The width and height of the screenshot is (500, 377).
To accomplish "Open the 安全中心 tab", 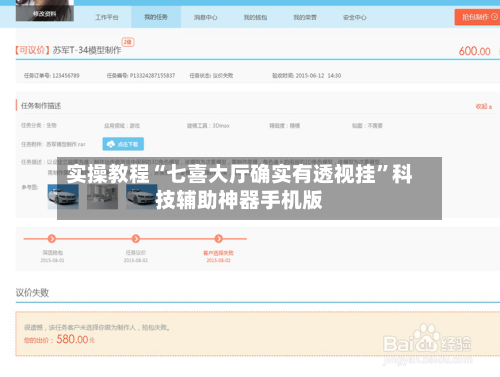I will click(355, 17).
